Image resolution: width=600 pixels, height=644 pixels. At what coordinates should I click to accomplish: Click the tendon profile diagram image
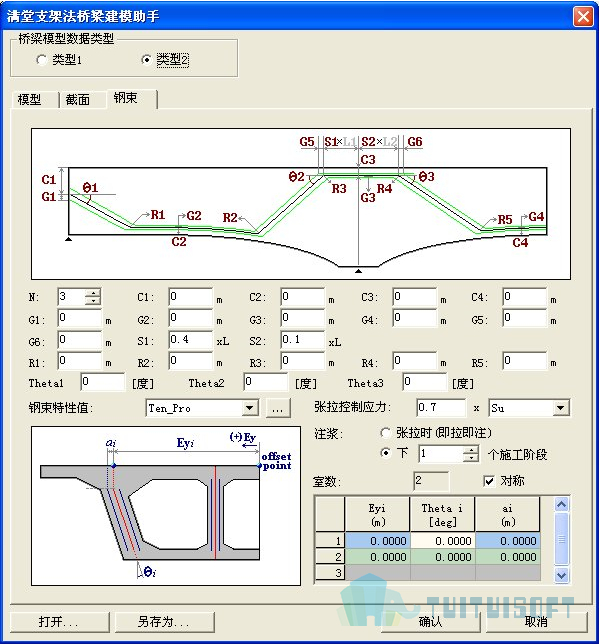tap(301, 204)
